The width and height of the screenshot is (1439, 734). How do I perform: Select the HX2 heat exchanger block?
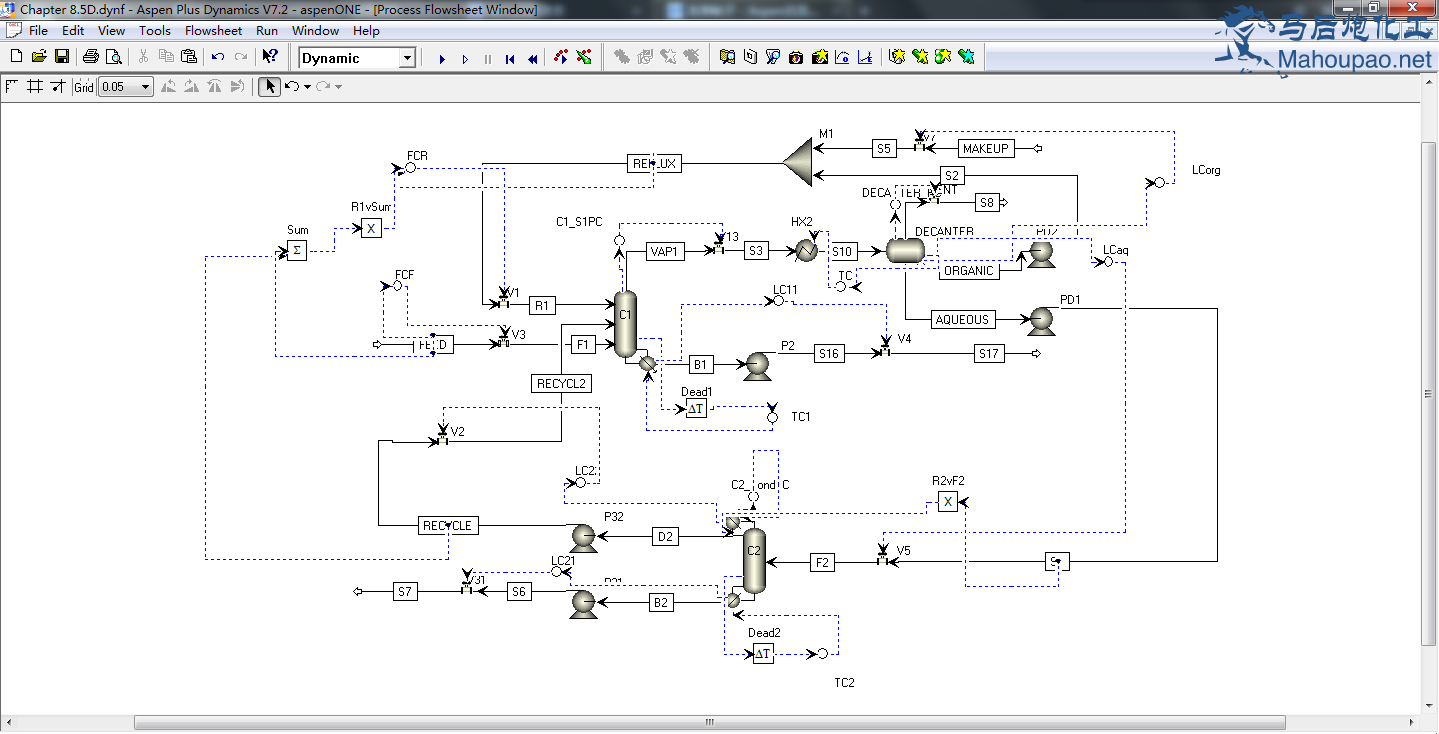click(804, 251)
